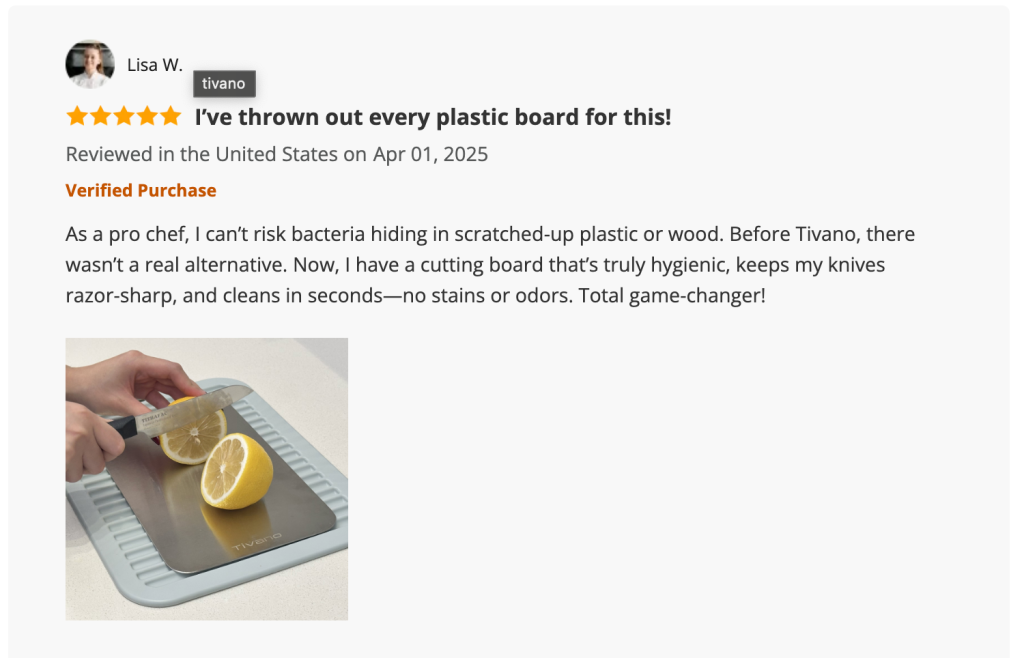1024x658 pixels.
Task: Open the review title about plastic boards
Action: pos(432,117)
